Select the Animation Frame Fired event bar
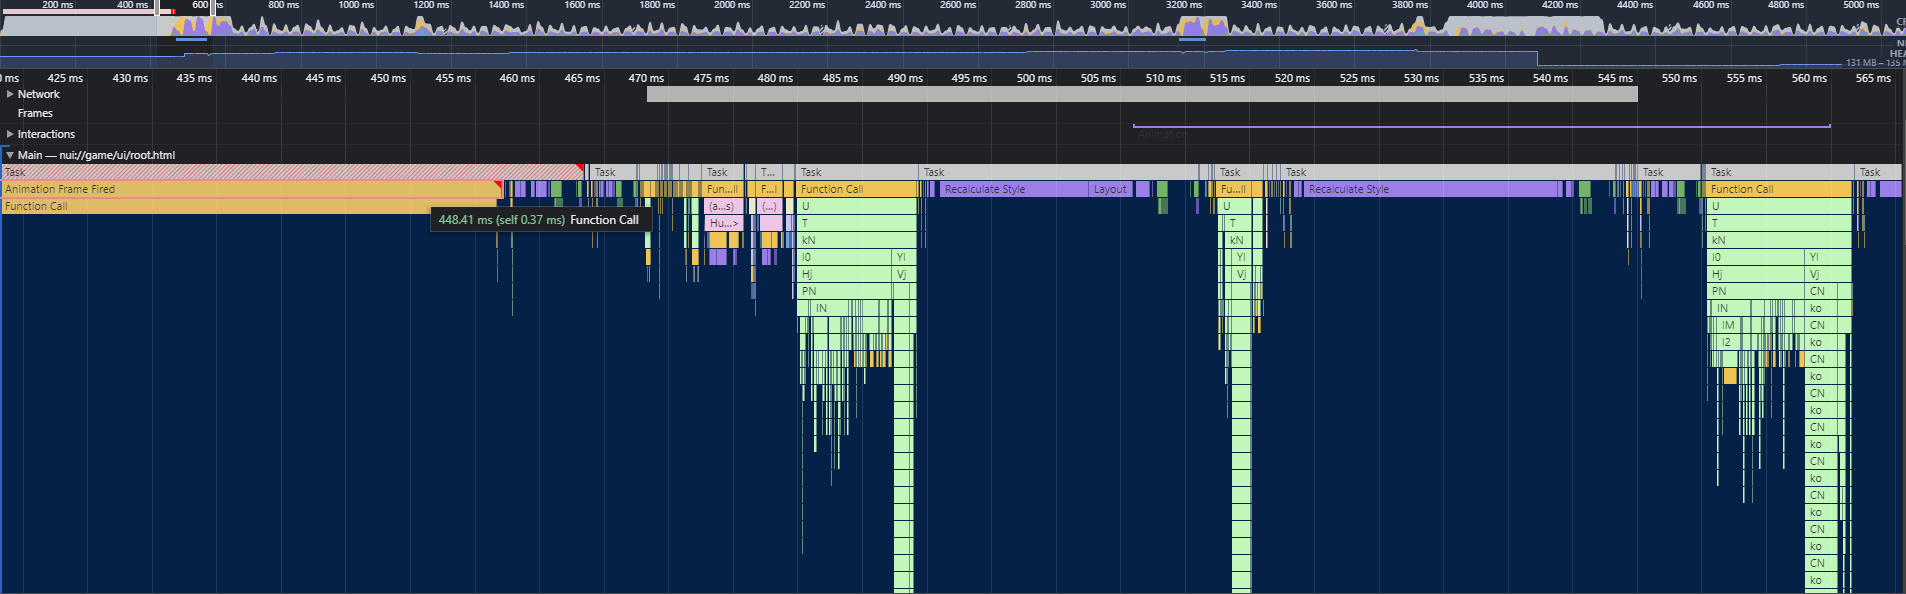 pos(250,189)
